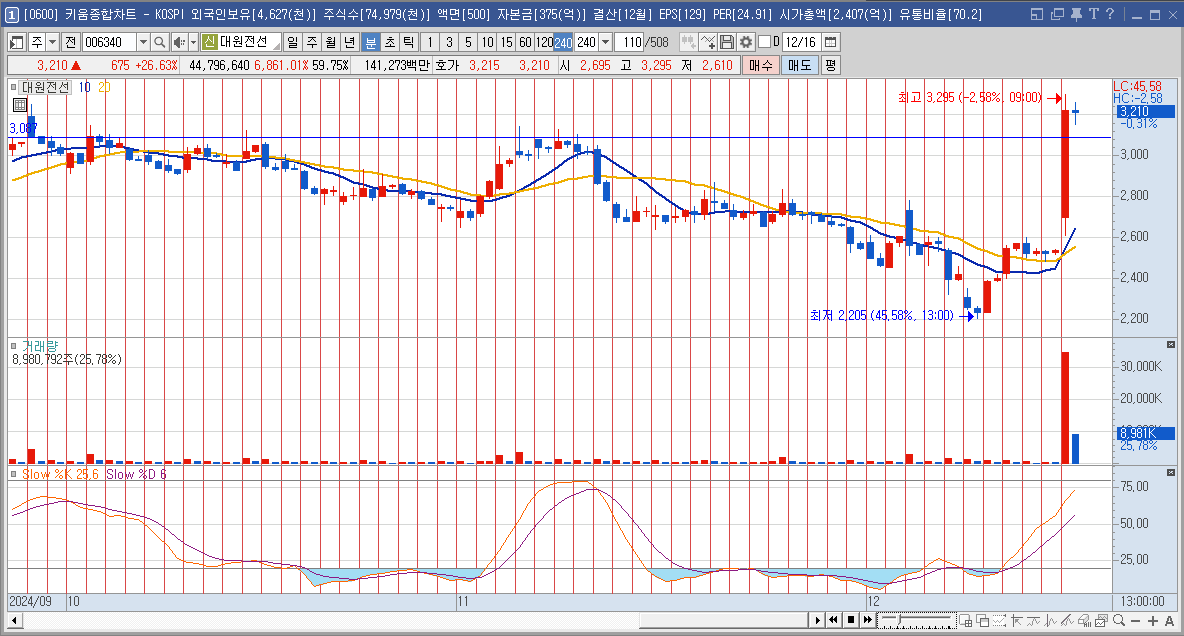Click the eraser drawing-delete icon at bottom
Screen dimensions: 1184x636
click(x=1084, y=620)
